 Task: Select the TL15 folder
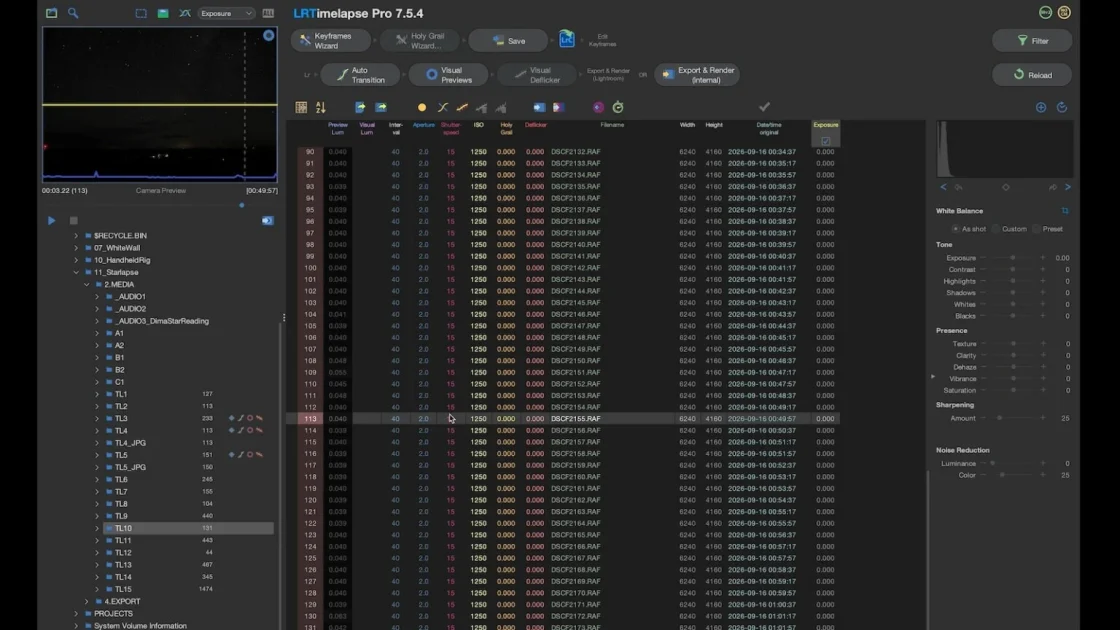[123, 589]
